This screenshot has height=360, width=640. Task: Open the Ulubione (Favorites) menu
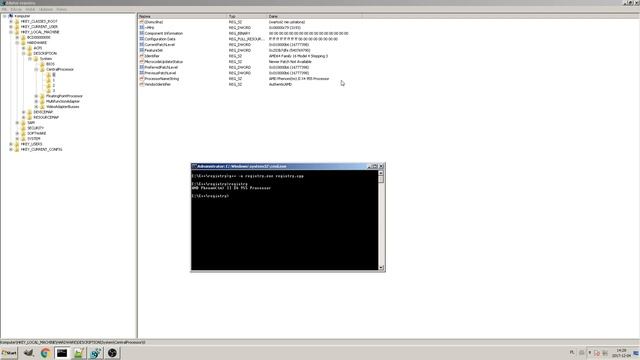[x=46, y=9]
